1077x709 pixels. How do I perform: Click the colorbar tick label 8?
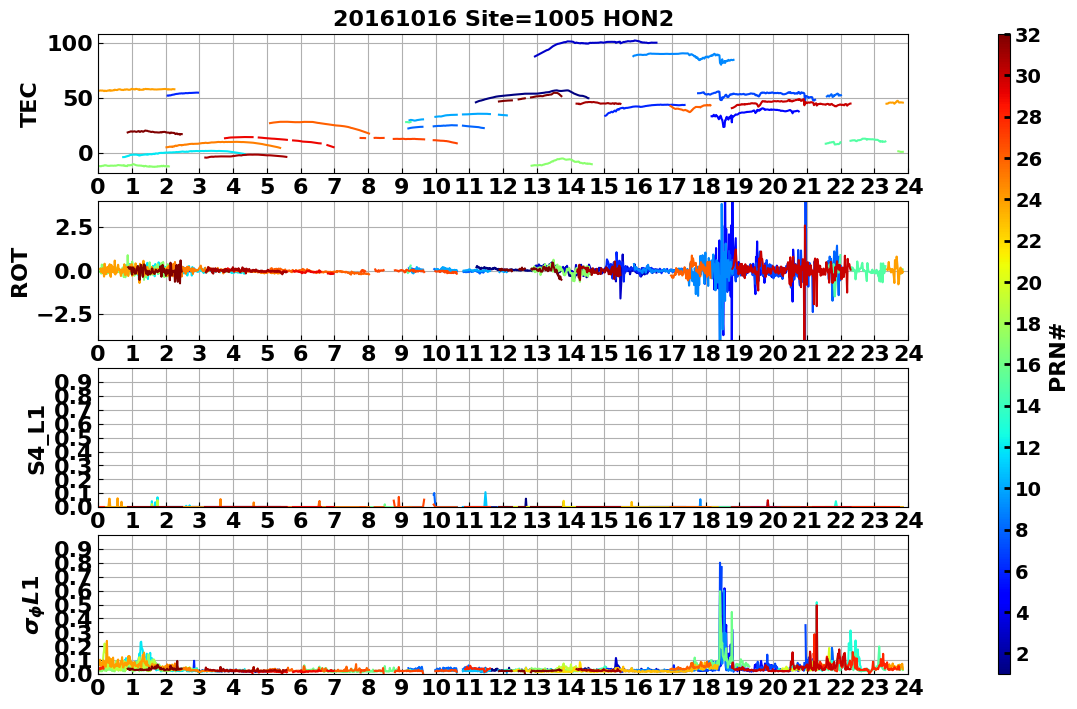coord(1022,530)
